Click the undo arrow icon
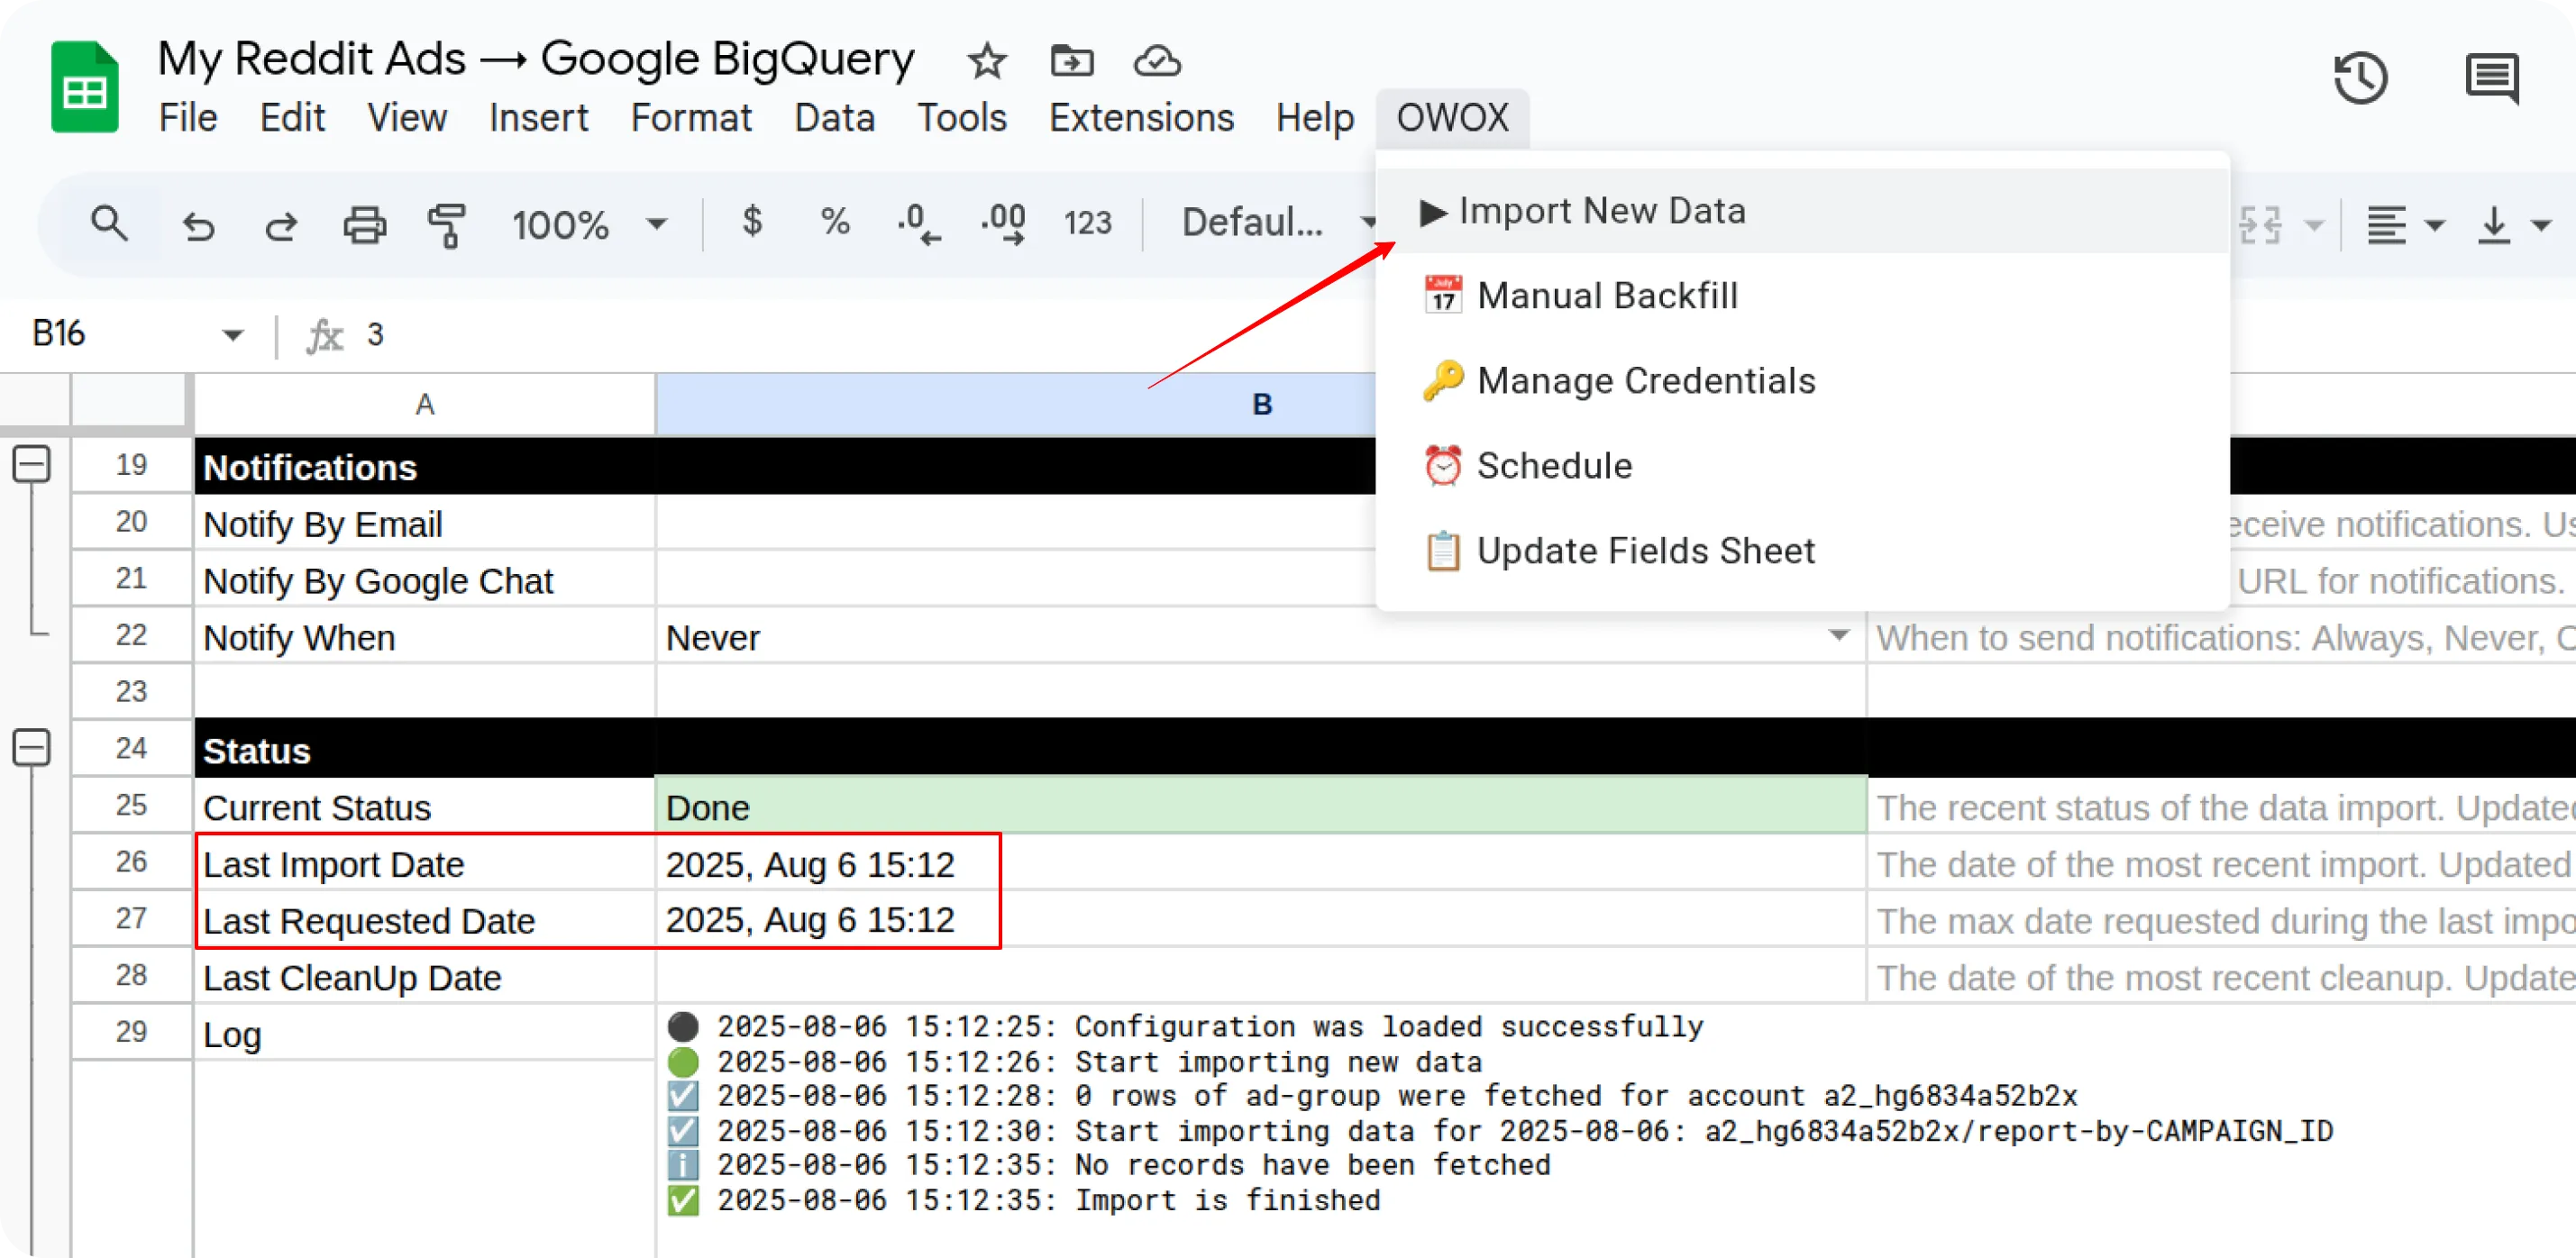The height and width of the screenshot is (1258, 2576). coord(198,226)
